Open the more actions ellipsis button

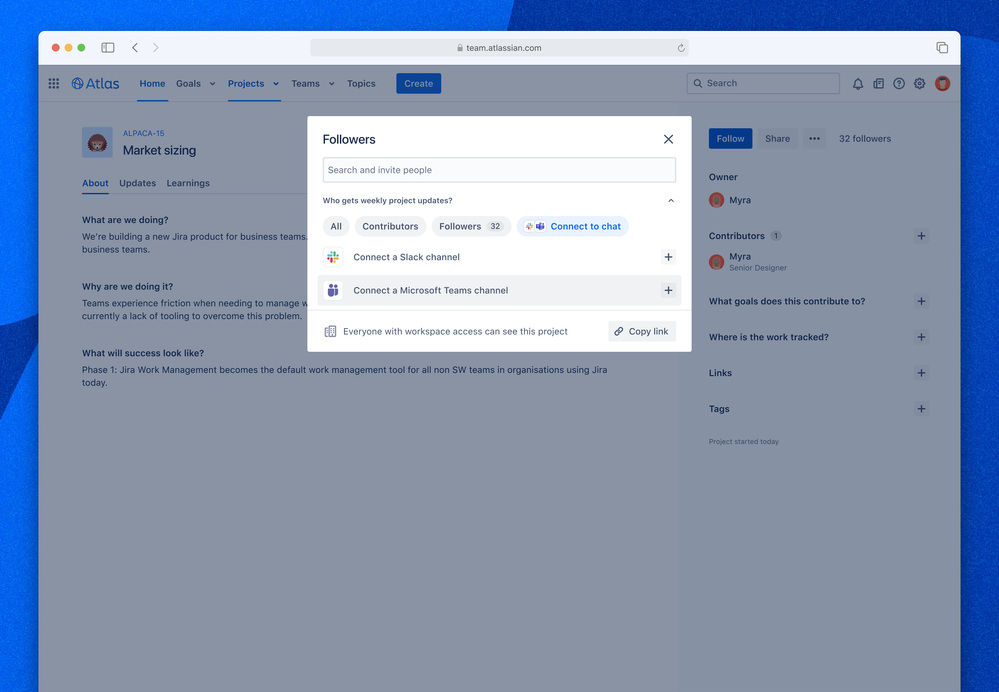(x=814, y=138)
